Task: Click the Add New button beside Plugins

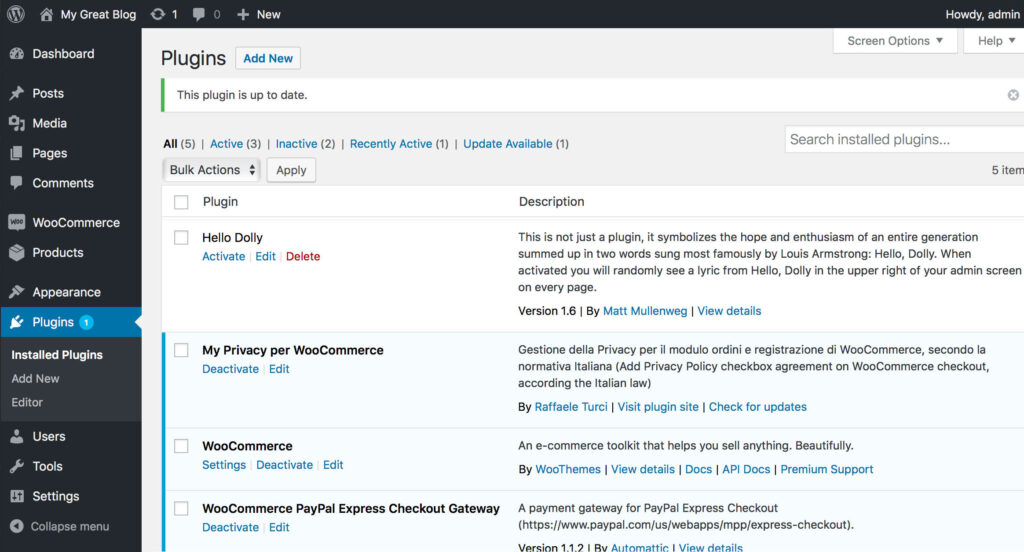Action: pos(268,58)
